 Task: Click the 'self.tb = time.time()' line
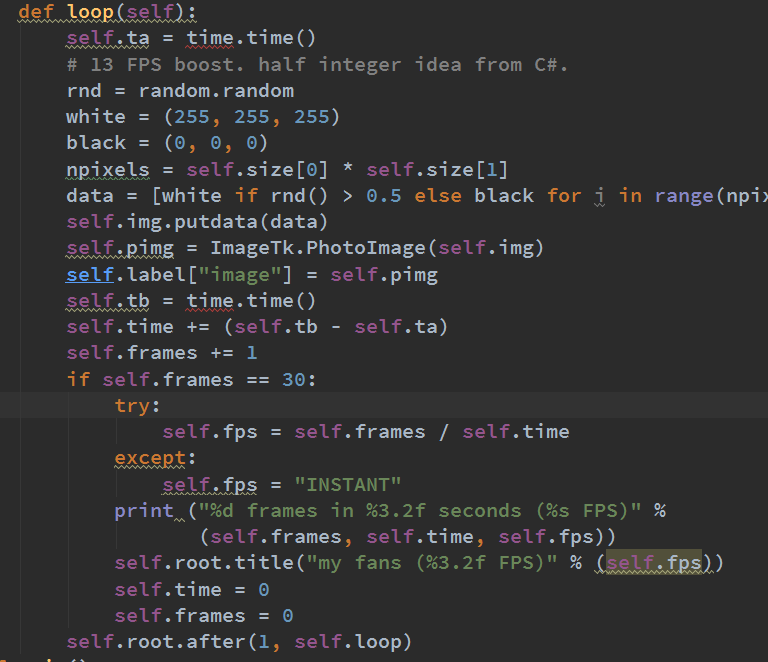191,301
